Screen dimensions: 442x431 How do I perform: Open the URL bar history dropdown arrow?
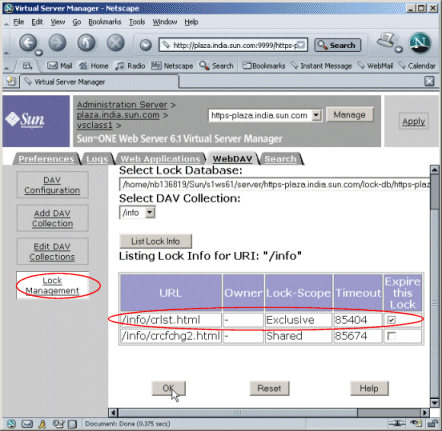300,45
